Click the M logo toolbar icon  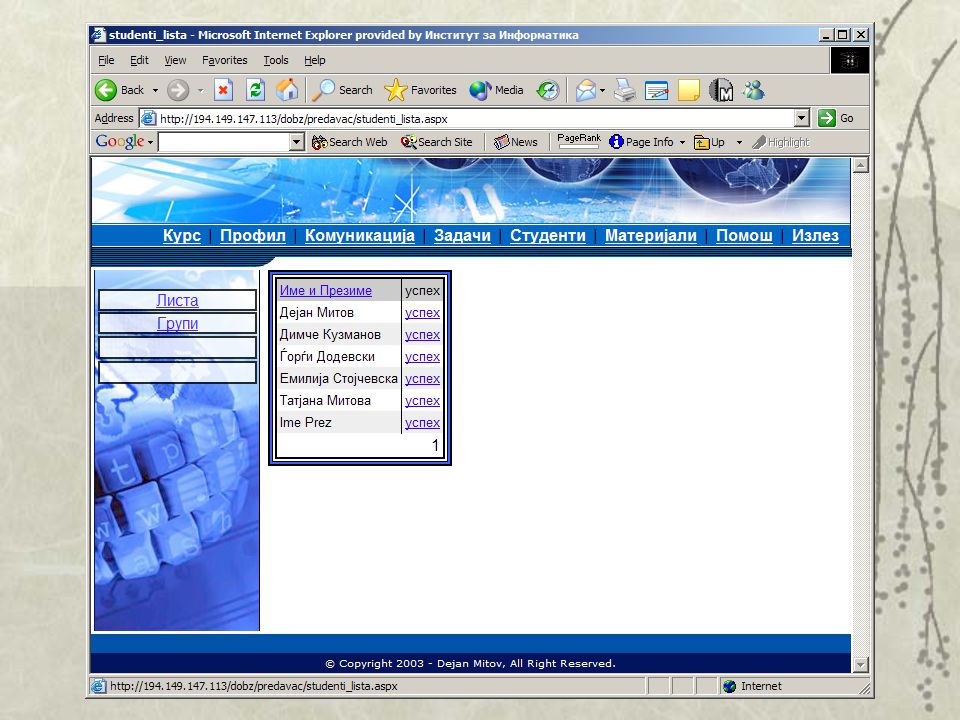(x=721, y=90)
